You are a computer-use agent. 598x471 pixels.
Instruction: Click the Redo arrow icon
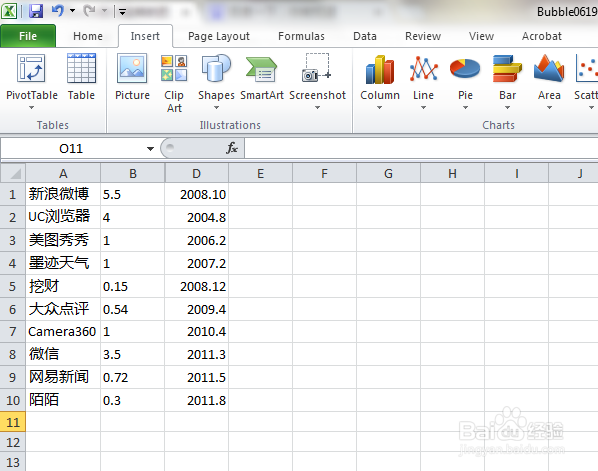click(89, 11)
